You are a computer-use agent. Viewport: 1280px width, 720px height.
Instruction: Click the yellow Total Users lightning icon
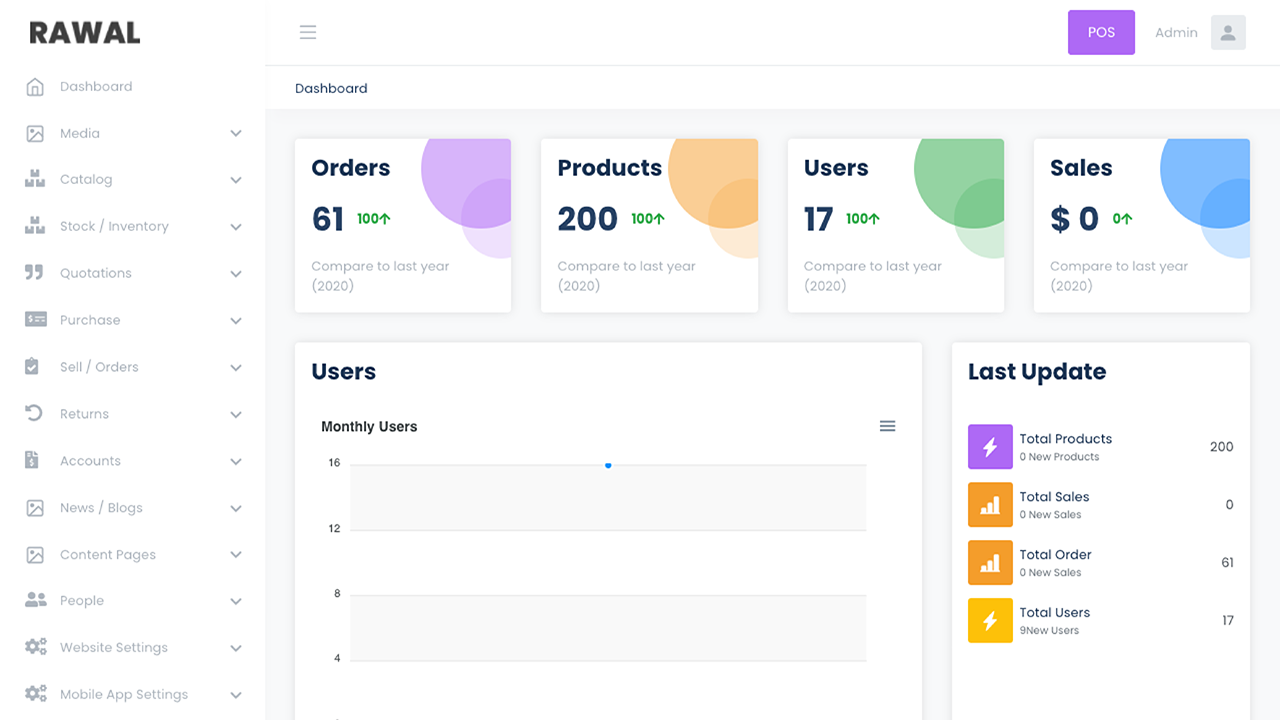click(x=990, y=621)
